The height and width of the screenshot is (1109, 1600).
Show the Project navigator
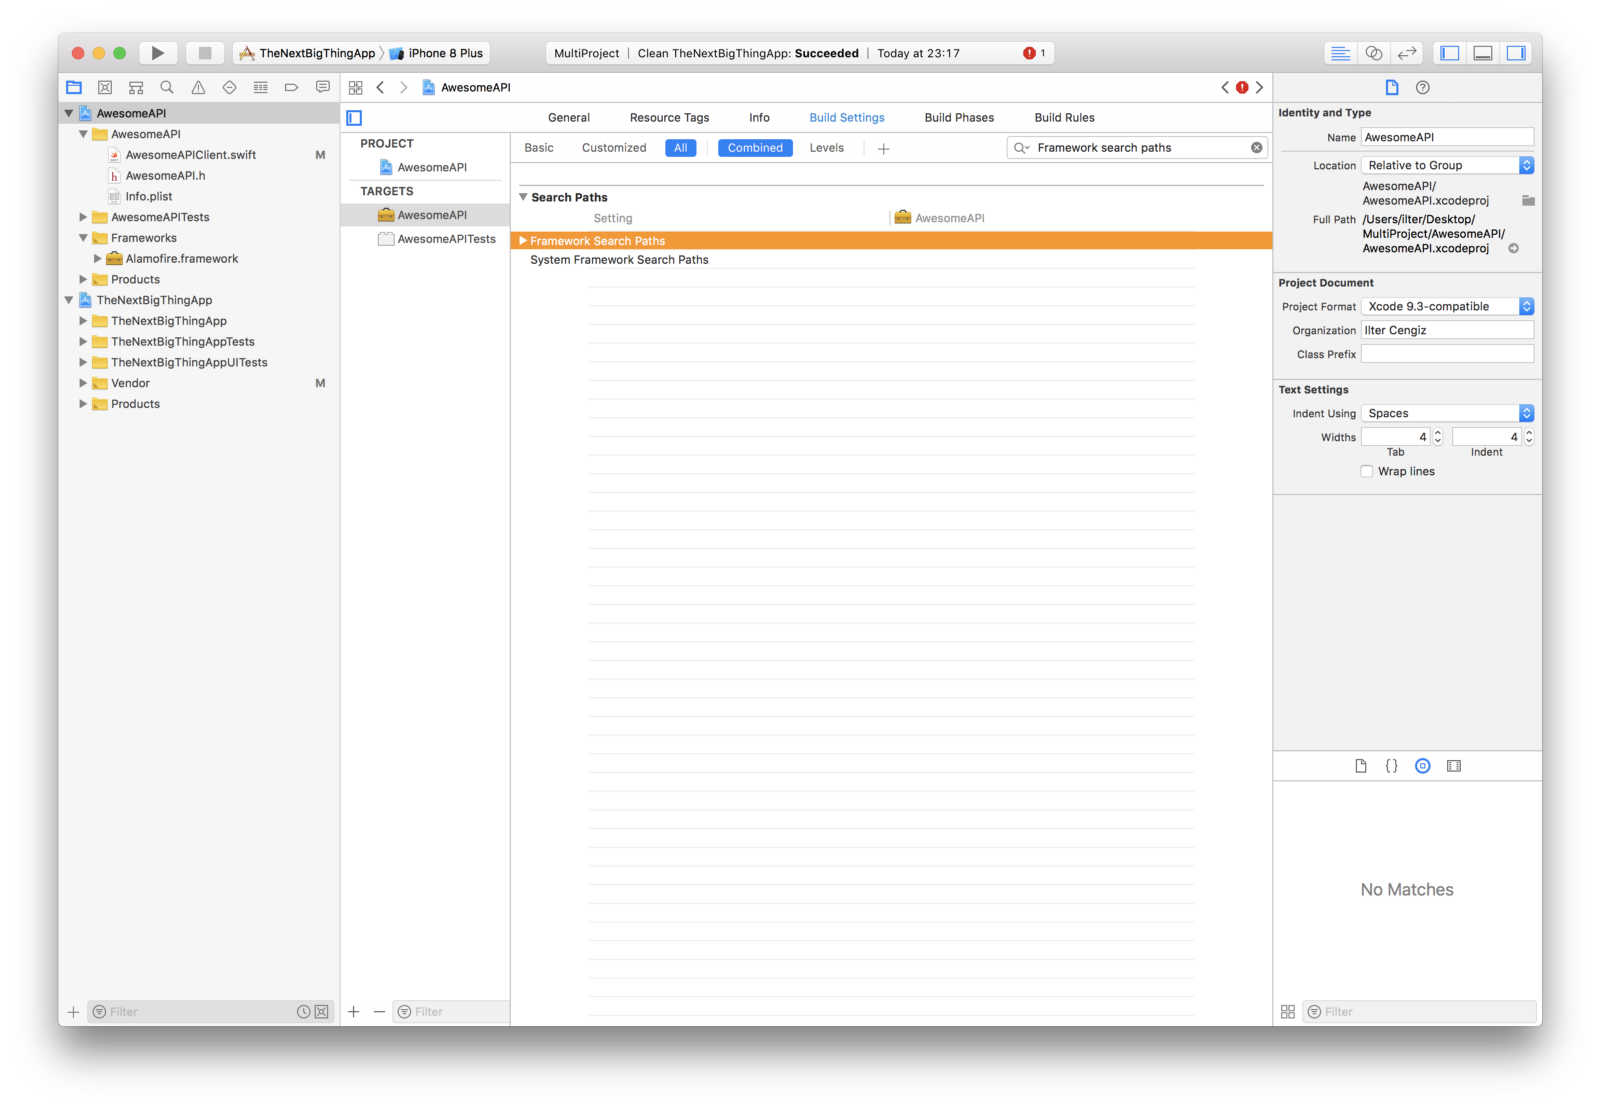[74, 87]
